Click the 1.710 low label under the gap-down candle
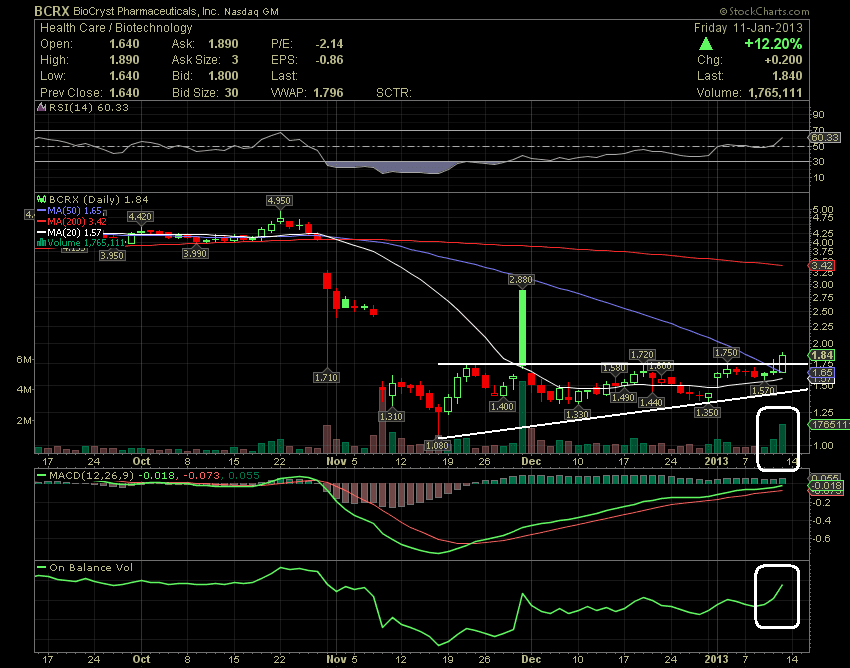The image size is (850, 668). [x=326, y=377]
